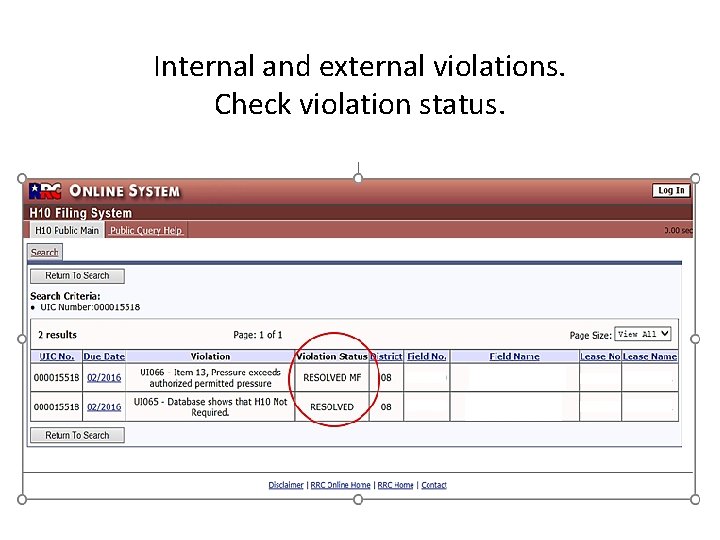Click district 08 in the UI066 row
The height and width of the screenshot is (540, 720).
tap(386, 377)
